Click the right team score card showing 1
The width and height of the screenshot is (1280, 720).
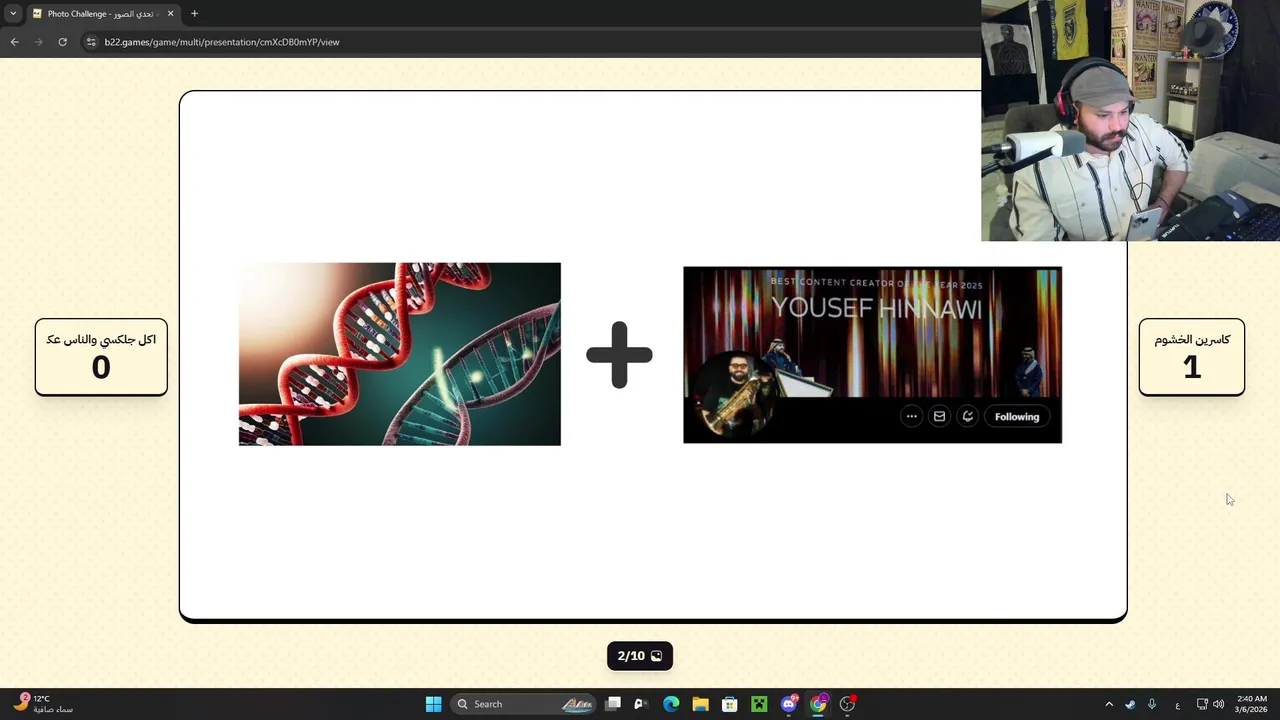1192,357
